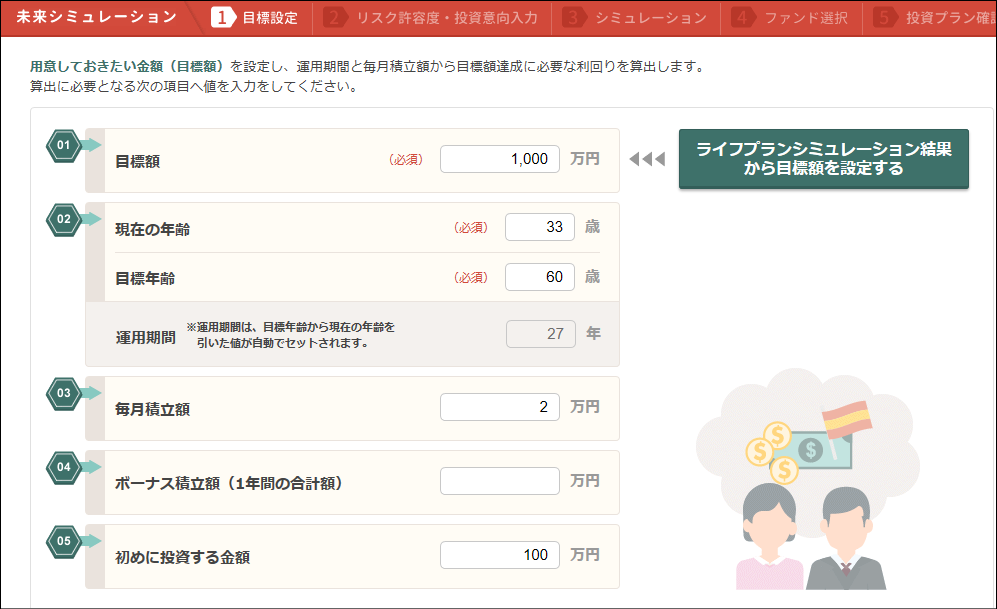Click the 毎月積立額 input field showing 2
997x609 pixels.
500,407
